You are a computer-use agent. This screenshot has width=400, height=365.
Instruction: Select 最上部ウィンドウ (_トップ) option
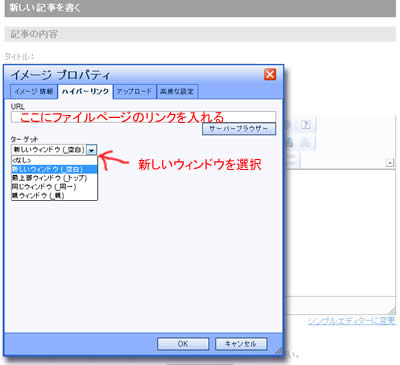pos(54,178)
